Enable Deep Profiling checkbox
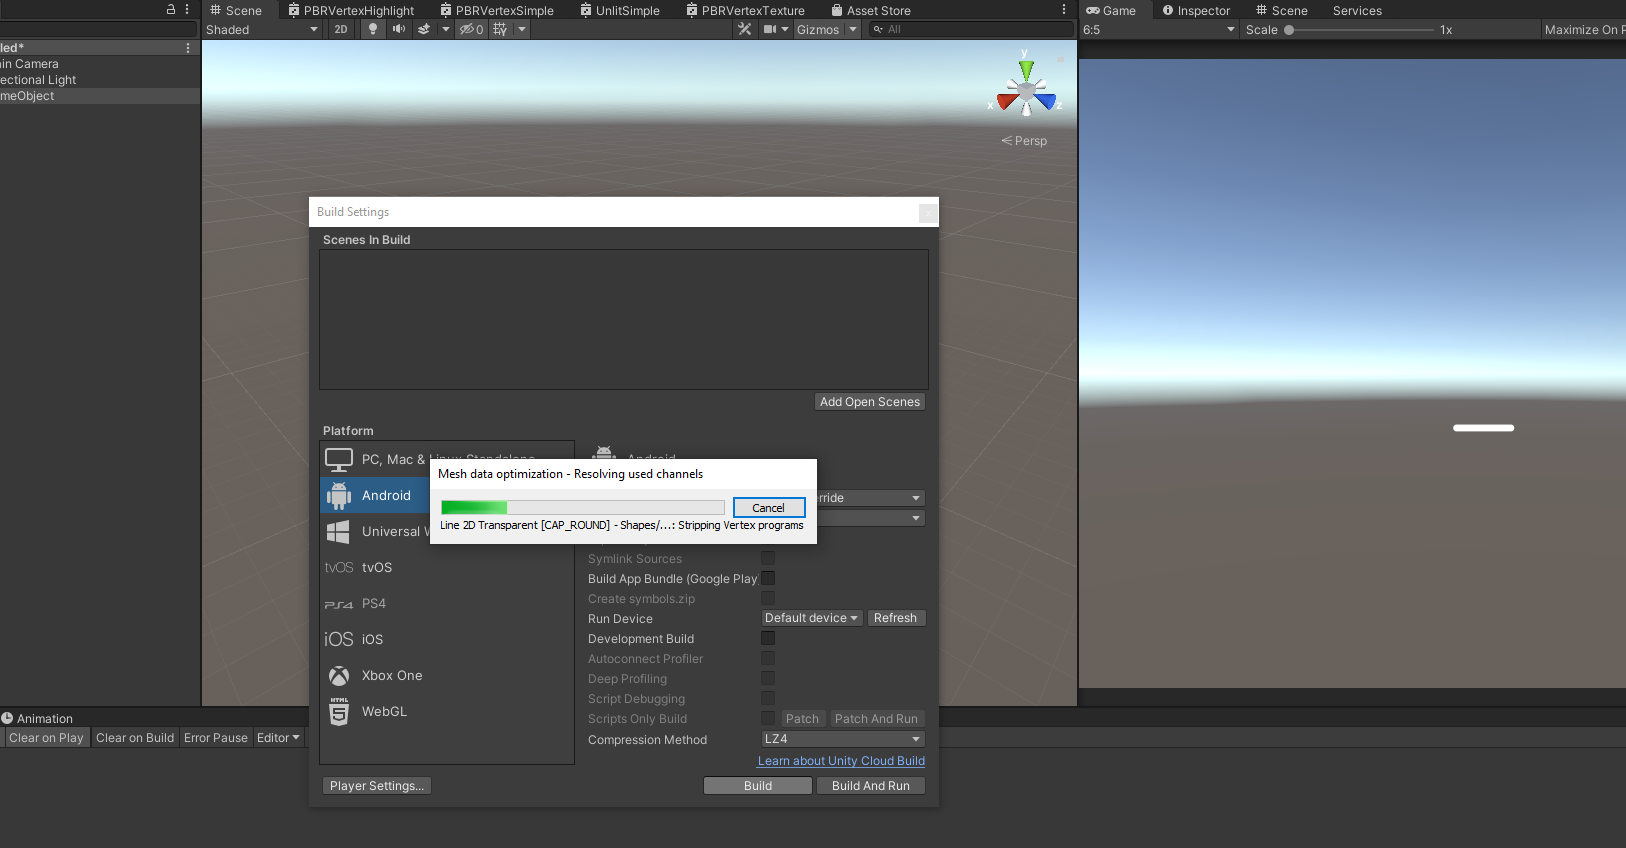The width and height of the screenshot is (1626, 848). pyautogui.click(x=768, y=678)
